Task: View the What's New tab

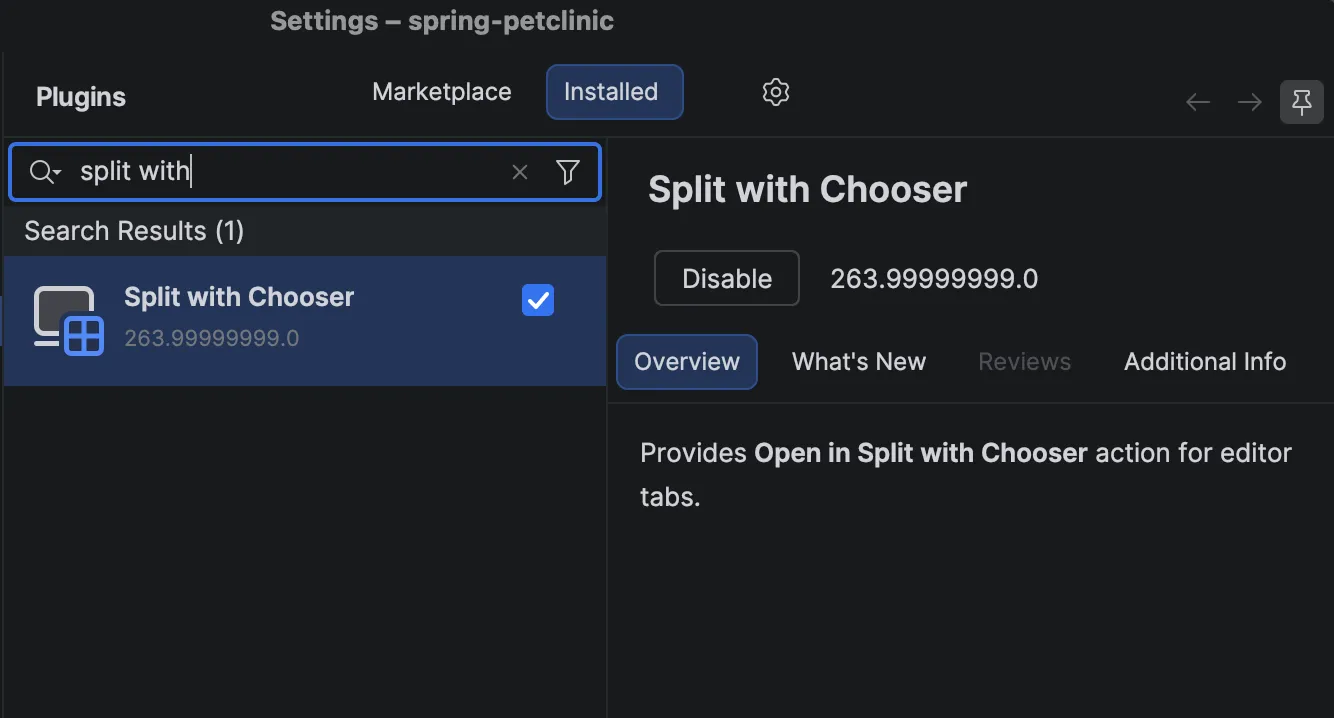Action: (x=859, y=362)
